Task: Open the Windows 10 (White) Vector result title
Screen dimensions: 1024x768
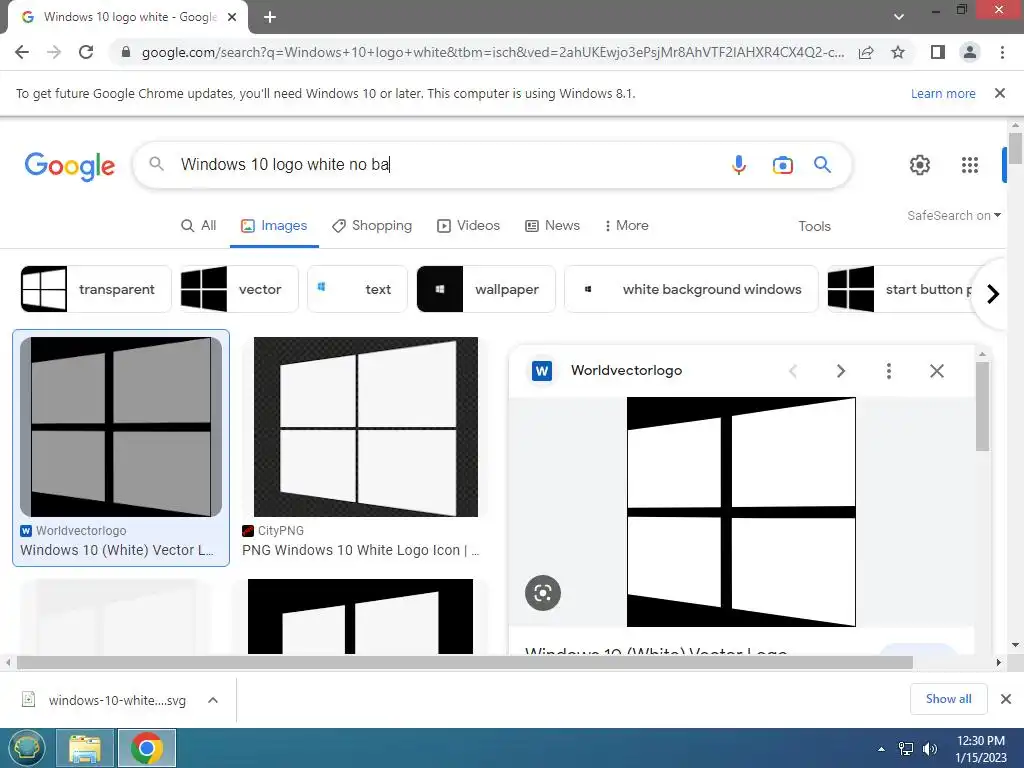Action: (x=117, y=550)
